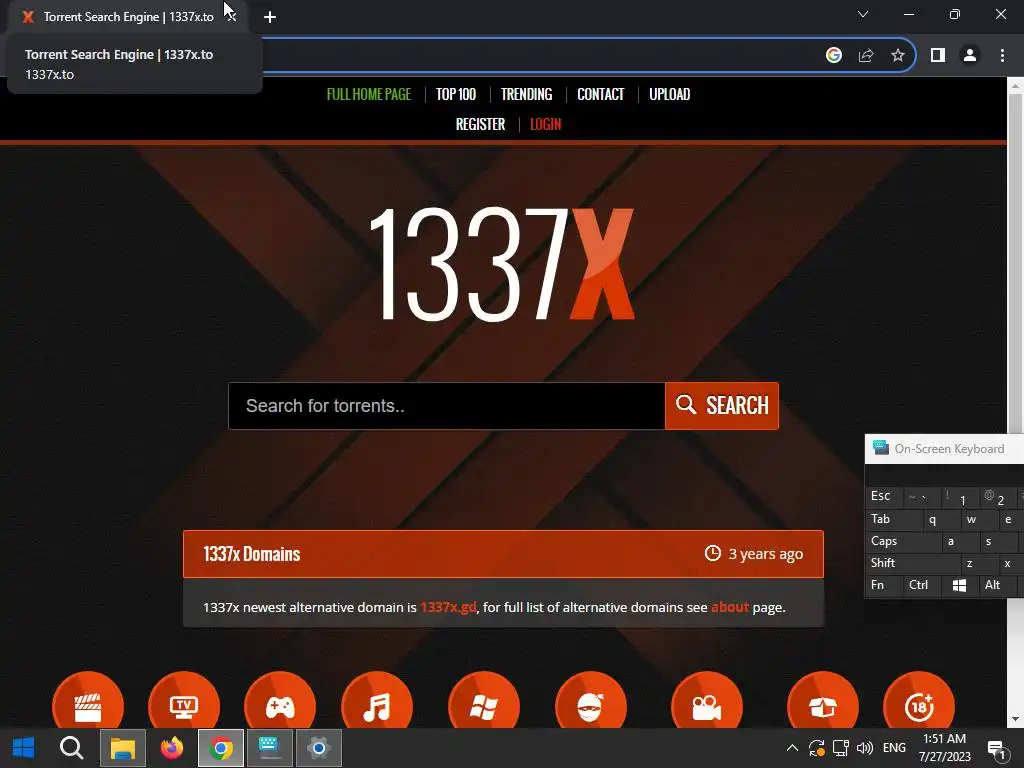
Task: Open Chrome three-dot menu
Action: (x=1002, y=56)
